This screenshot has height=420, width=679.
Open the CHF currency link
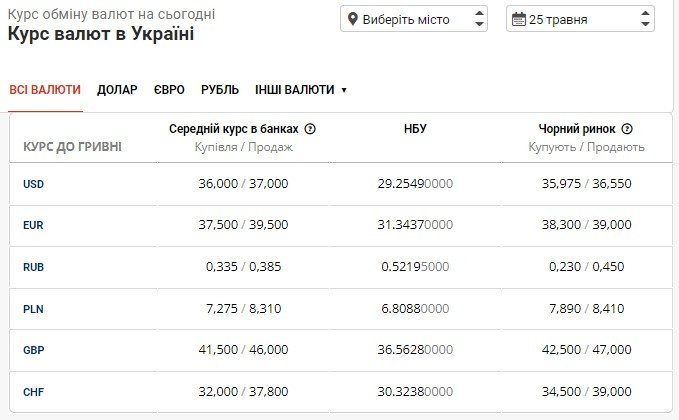coord(34,392)
